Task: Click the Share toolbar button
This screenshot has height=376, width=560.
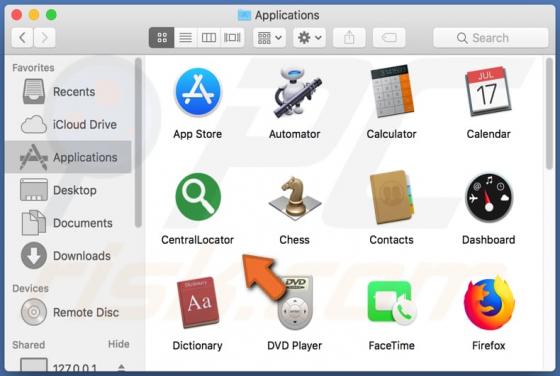Action: [x=349, y=37]
